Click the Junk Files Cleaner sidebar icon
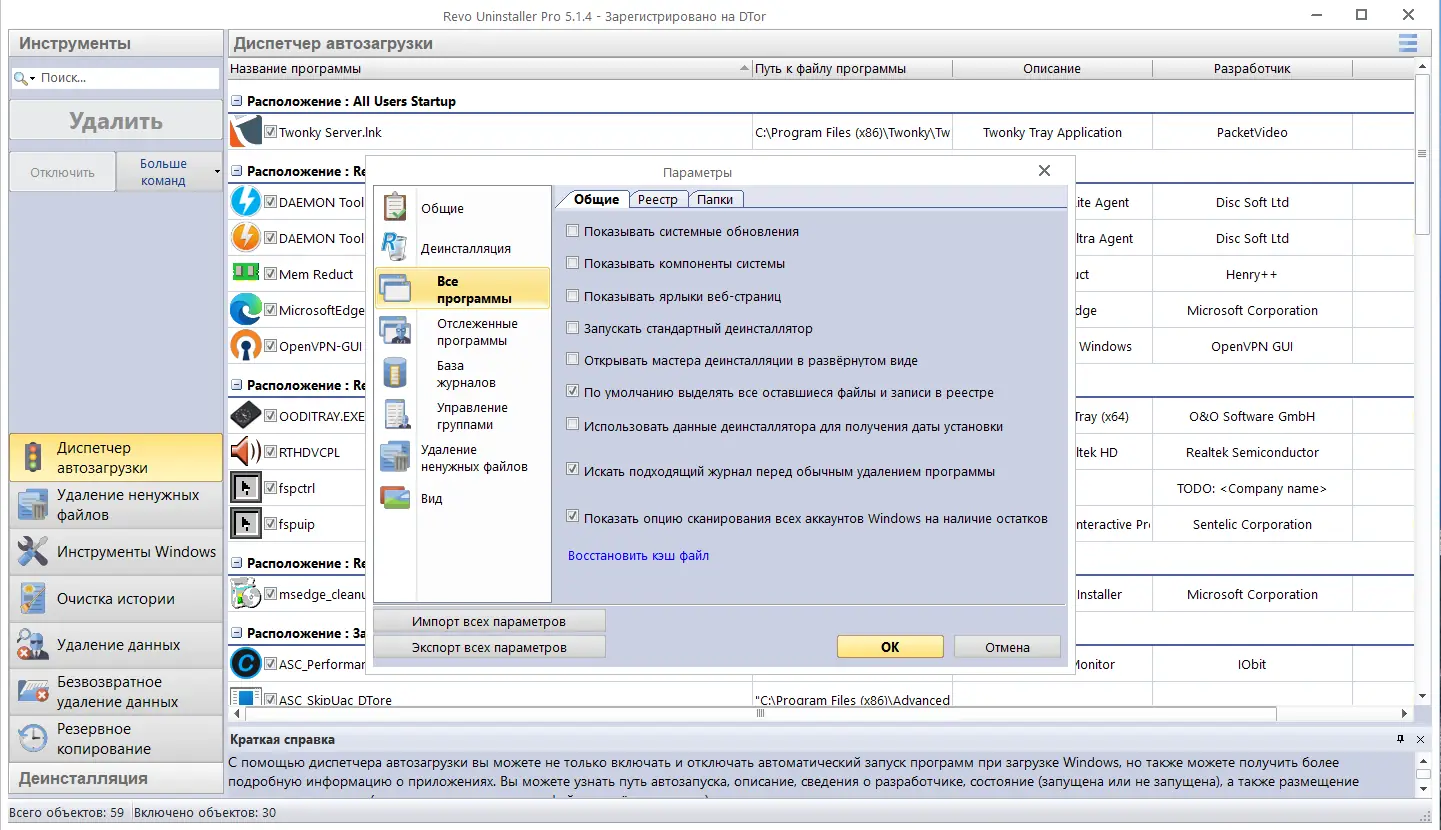 click(33, 505)
